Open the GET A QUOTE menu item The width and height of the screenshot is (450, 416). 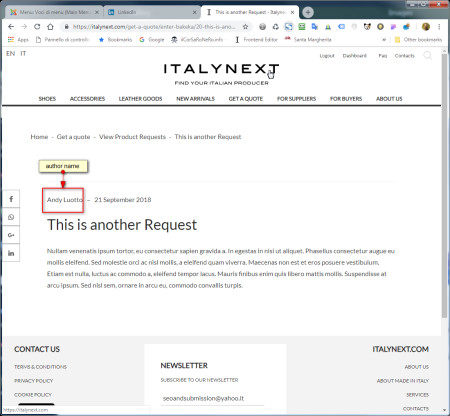click(x=246, y=99)
